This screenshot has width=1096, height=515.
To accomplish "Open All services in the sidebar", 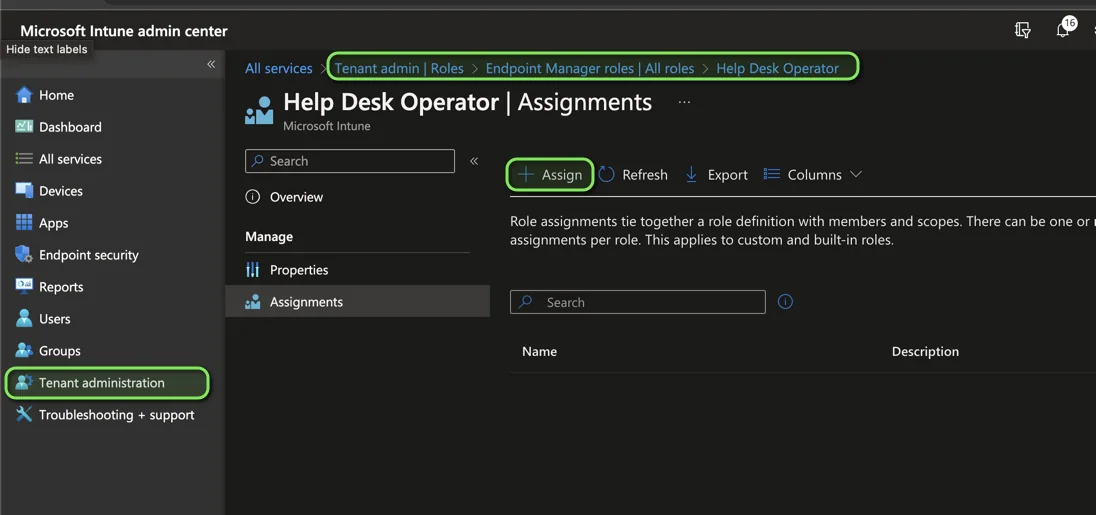I will 70,159.
